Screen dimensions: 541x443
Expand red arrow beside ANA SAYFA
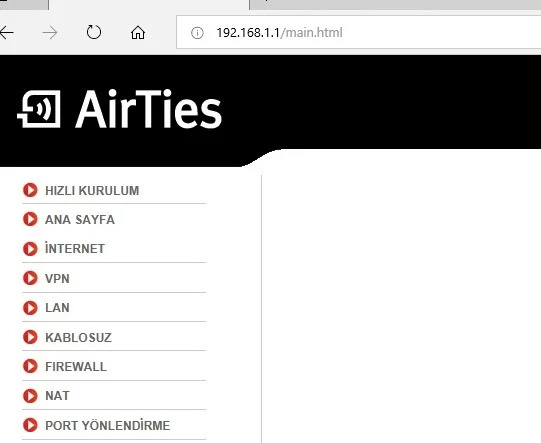pyautogui.click(x=30, y=219)
